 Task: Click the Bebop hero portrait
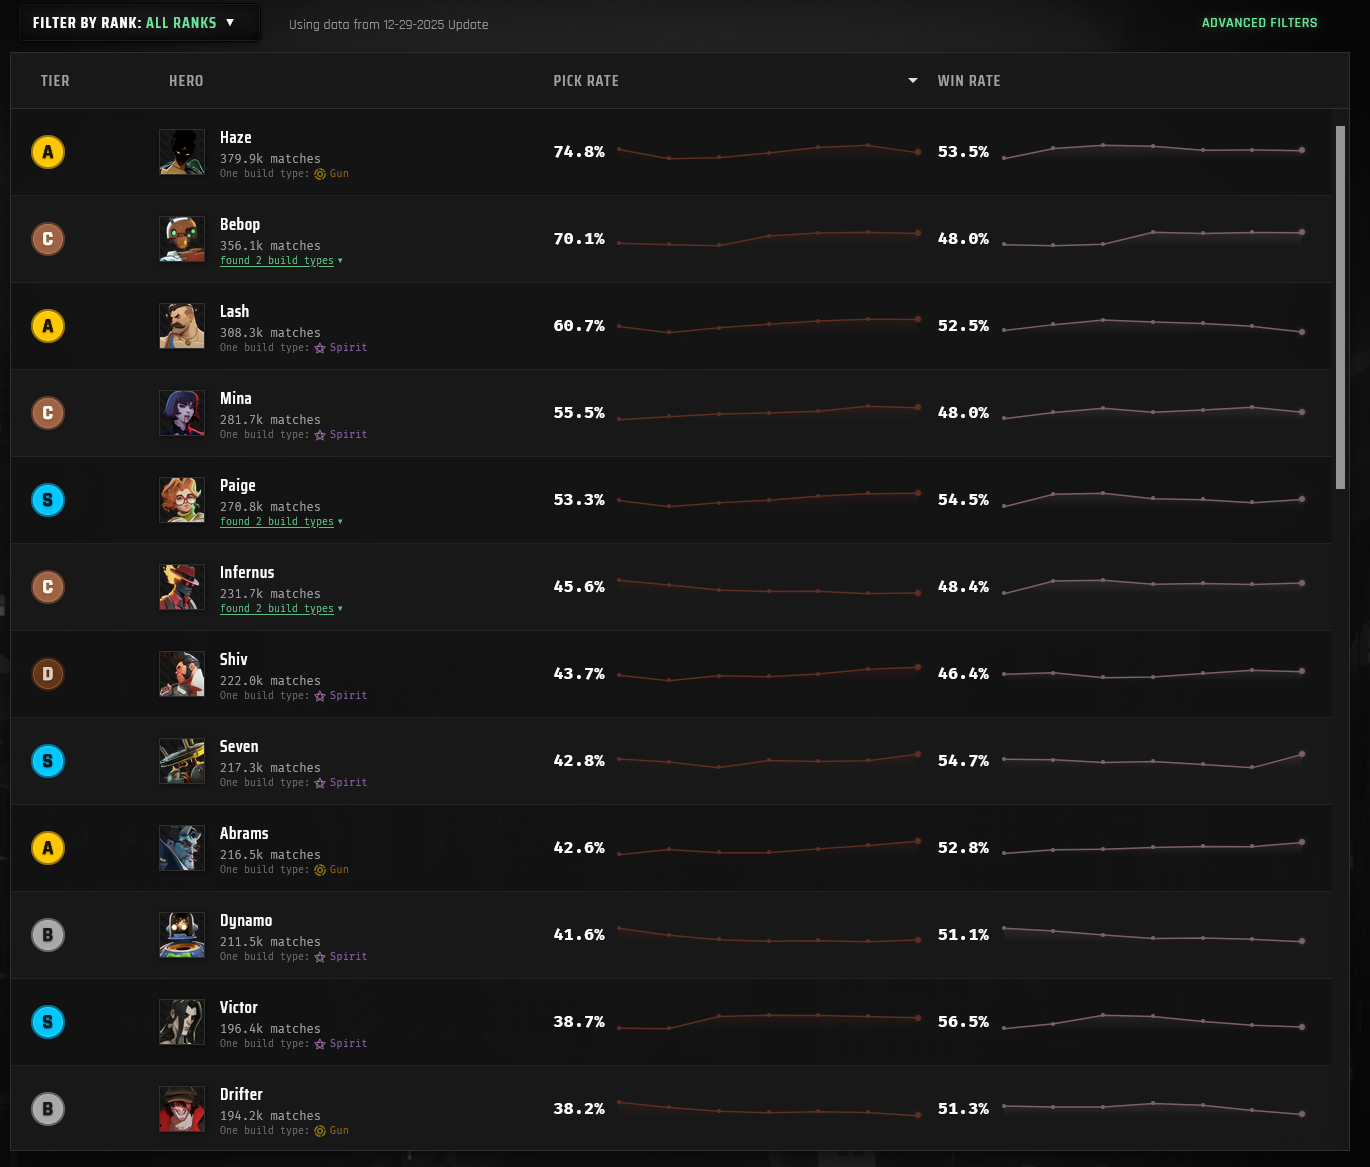182,239
